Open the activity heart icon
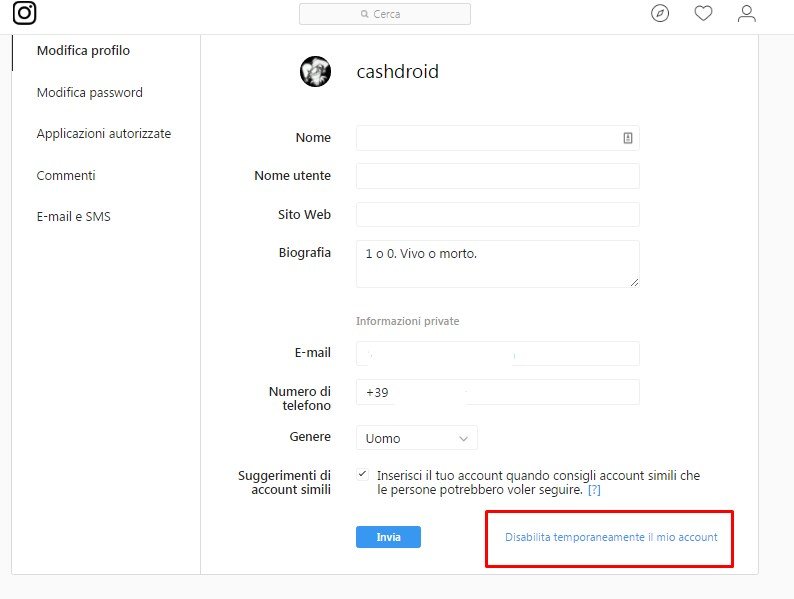 pos(703,14)
